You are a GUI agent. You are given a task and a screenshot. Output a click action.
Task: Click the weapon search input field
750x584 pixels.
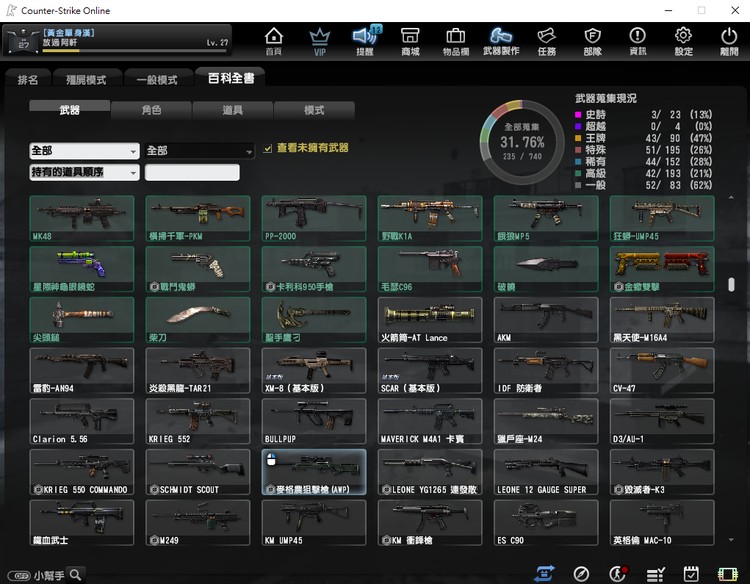coord(192,173)
